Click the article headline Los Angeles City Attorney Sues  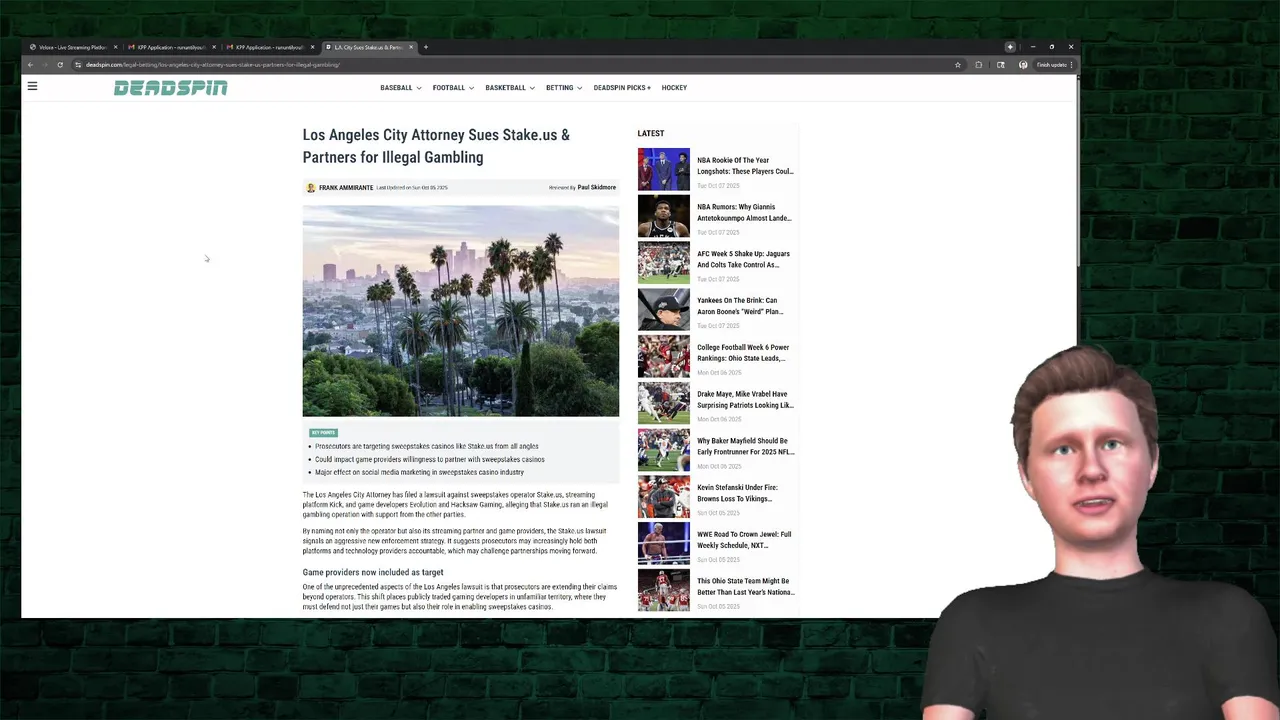[436, 146]
